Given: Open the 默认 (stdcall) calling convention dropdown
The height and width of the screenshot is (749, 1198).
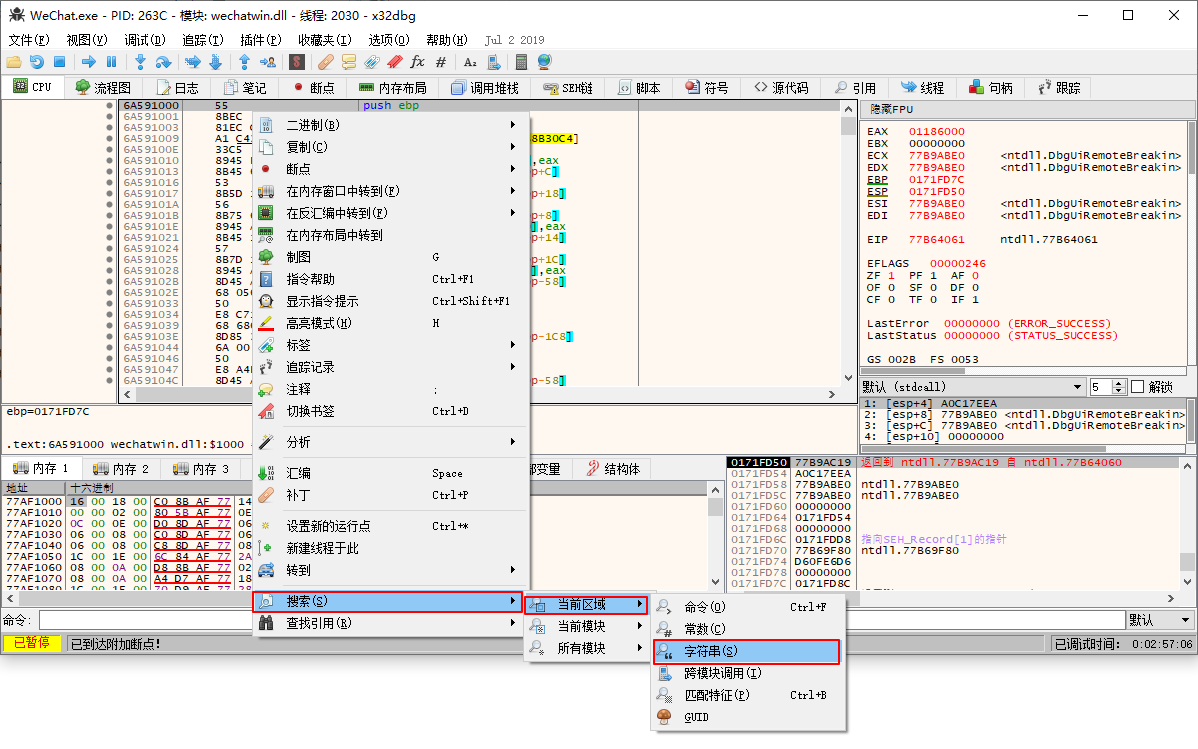Looking at the screenshot, I should (x=972, y=387).
